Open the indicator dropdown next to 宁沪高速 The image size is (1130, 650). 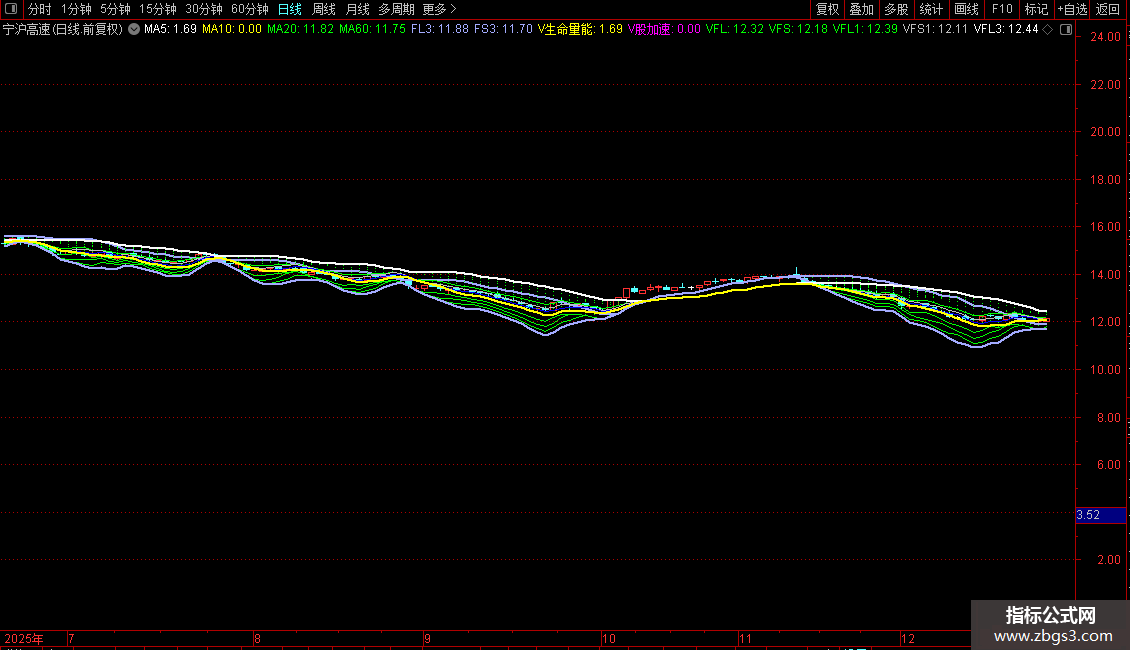click(x=134, y=30)
